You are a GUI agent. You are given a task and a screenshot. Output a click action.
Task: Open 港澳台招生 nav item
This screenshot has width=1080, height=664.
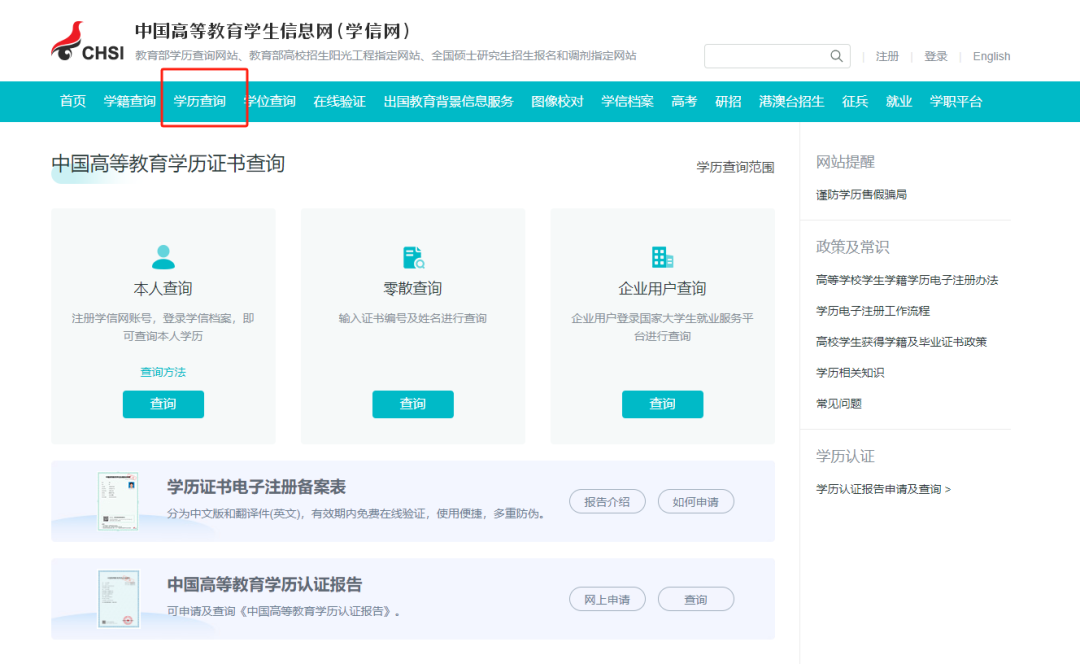[791, 101]
